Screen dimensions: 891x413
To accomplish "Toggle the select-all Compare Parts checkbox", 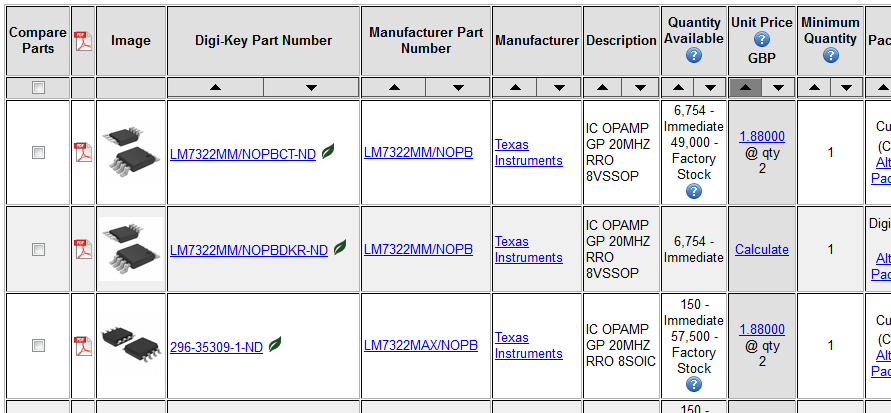I will point(38,87).
